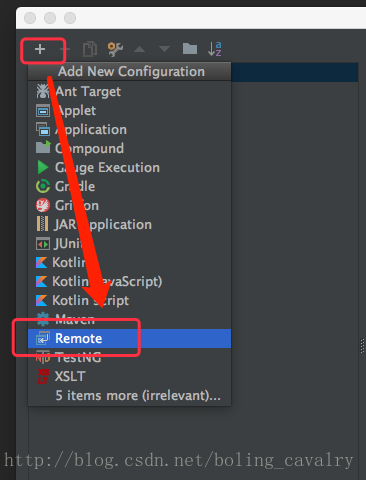366x480 pixels.
Task: Click the create new folder icon
Action: point(190,49)
